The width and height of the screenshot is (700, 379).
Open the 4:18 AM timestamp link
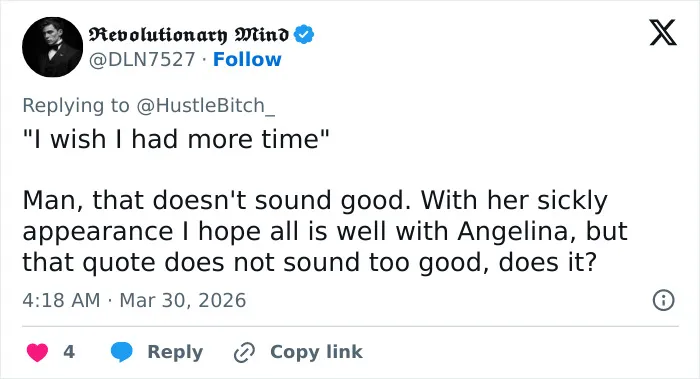click(61, 300)
